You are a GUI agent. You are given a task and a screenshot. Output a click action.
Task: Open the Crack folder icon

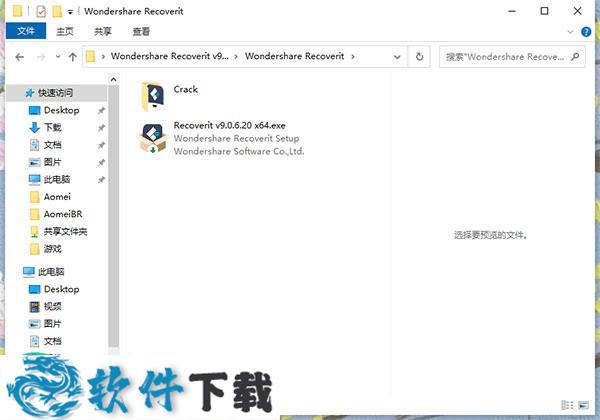point(153,96)
